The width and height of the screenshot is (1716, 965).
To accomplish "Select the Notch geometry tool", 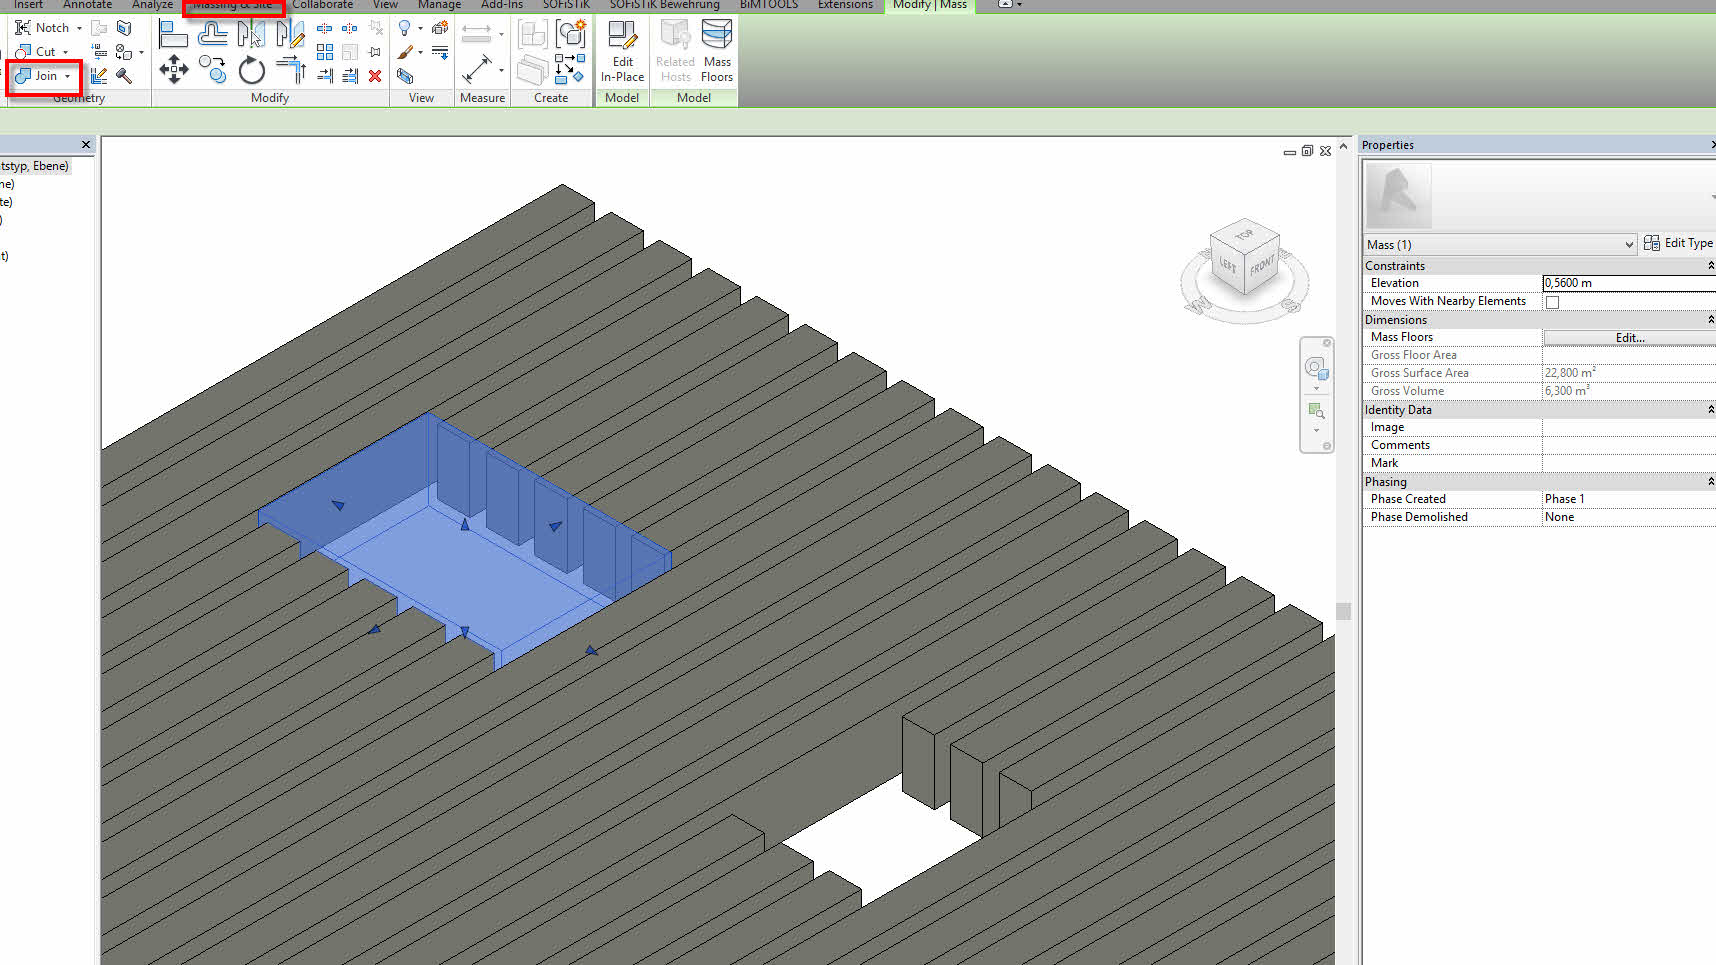I will tap(42, 28).
